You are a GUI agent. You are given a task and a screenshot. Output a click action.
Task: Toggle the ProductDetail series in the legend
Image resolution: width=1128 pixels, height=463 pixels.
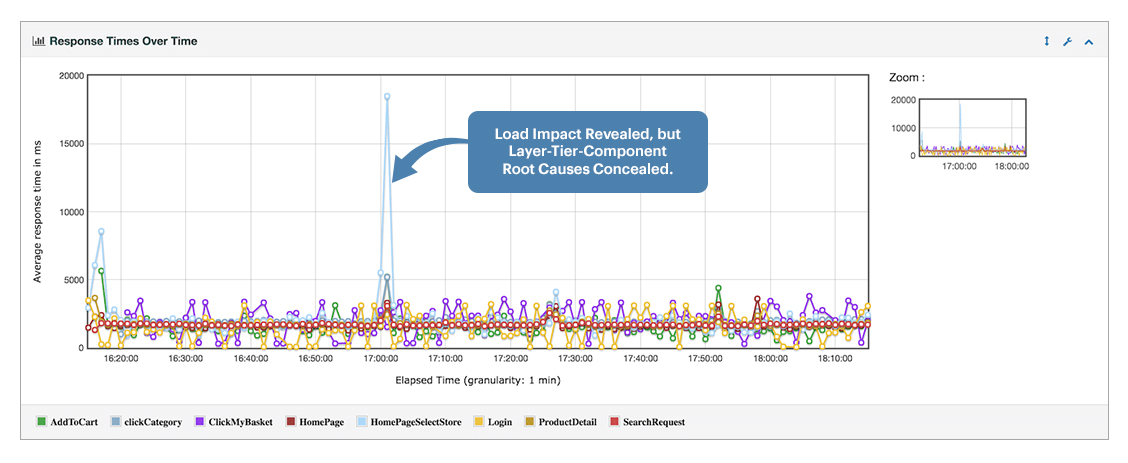tap(560, 422)
